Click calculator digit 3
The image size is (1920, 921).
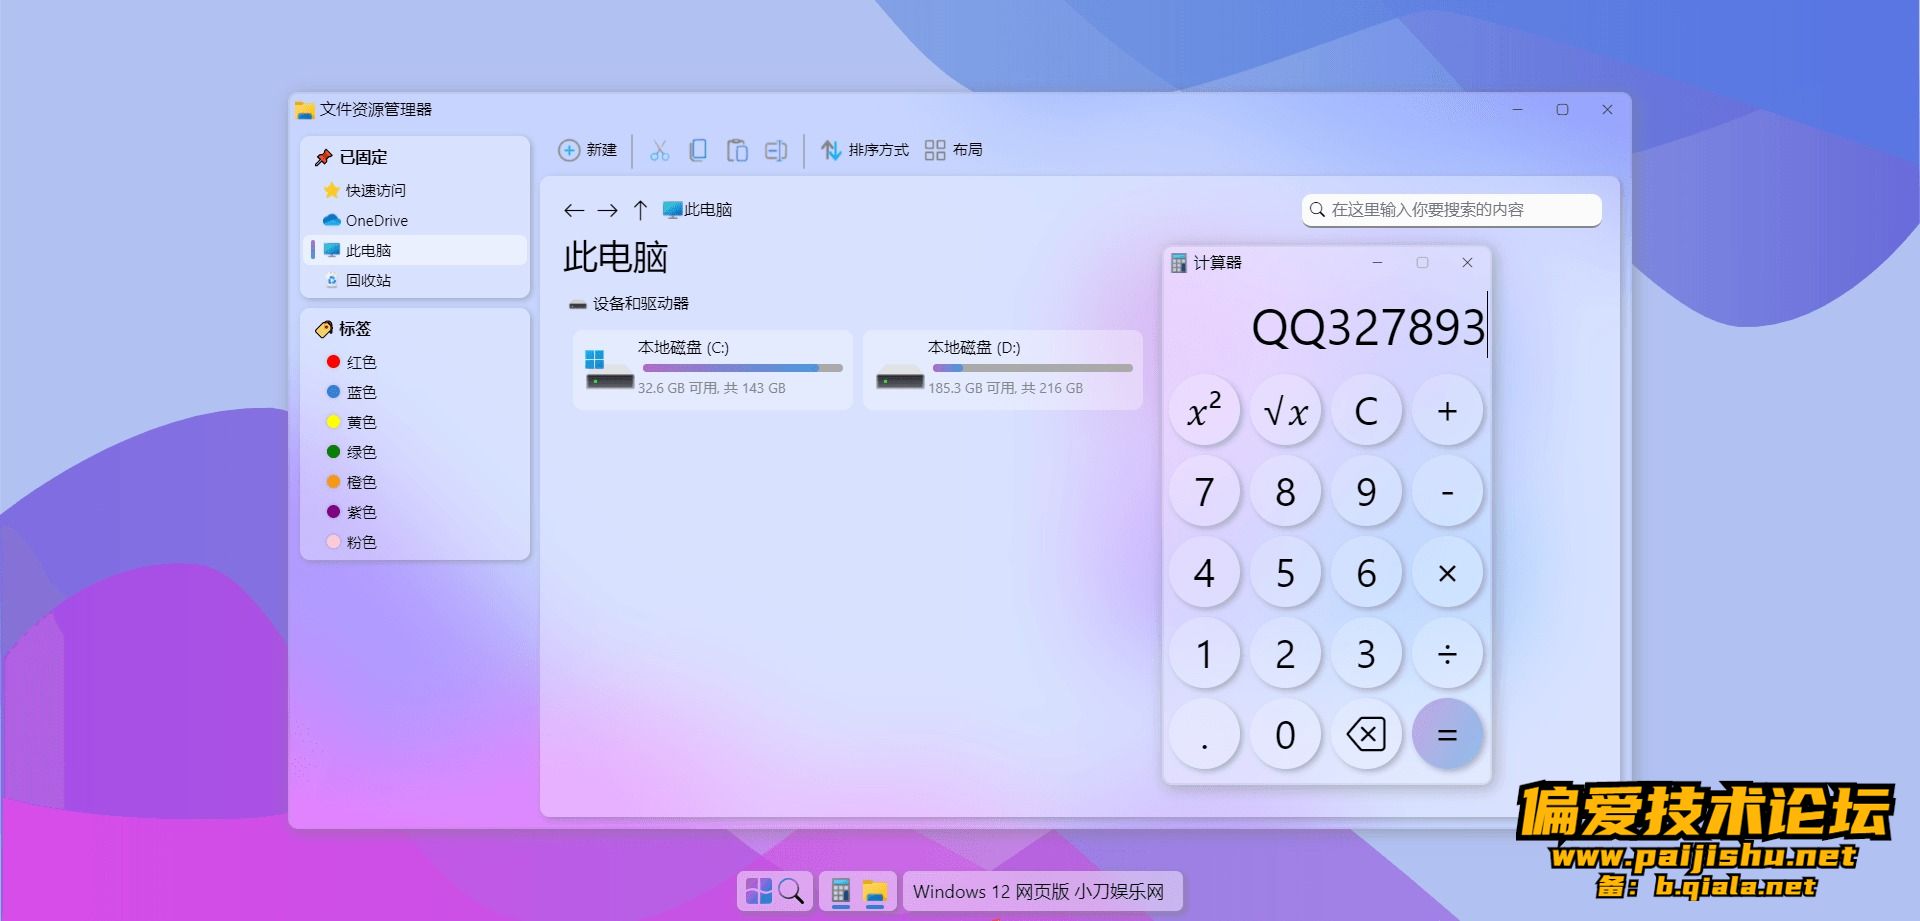point(1366,654)
